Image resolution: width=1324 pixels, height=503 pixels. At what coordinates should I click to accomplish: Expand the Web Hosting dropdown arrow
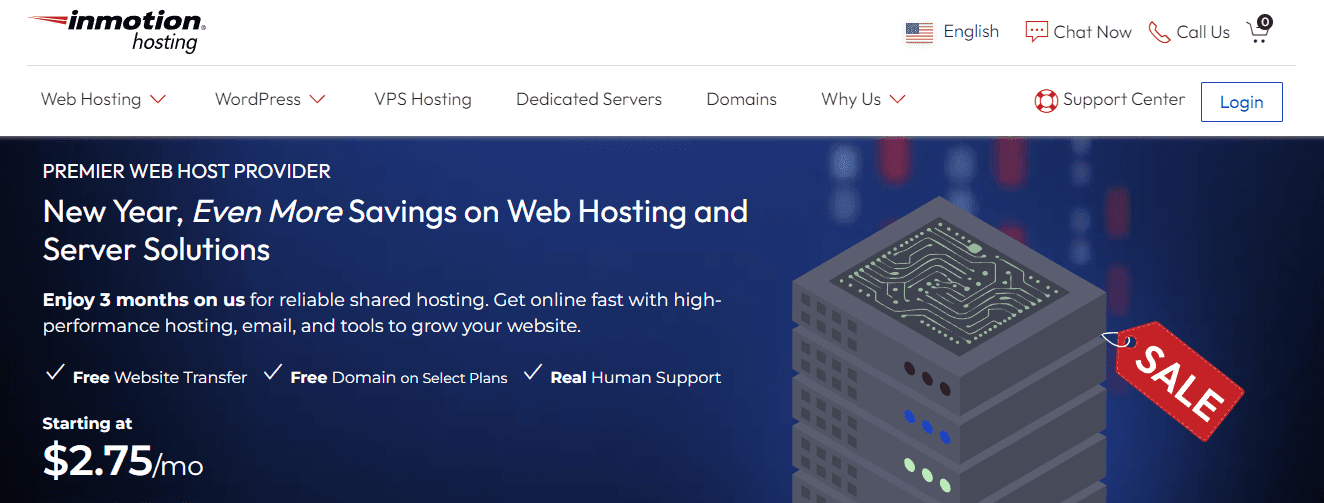tap(157, 100)
